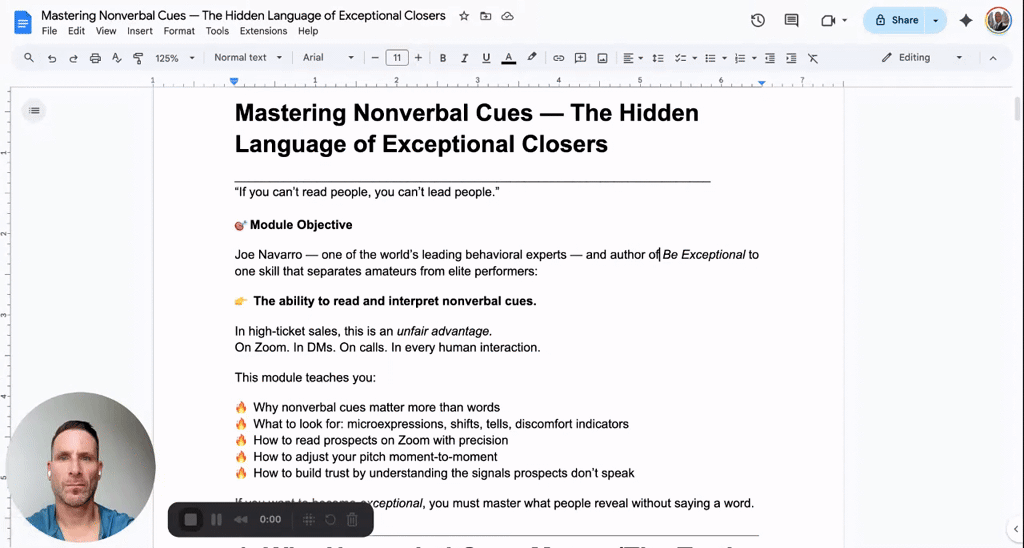The image size is (1024, 548).
Task: Click the Module Objective heading text
Action: click(301, 225)
